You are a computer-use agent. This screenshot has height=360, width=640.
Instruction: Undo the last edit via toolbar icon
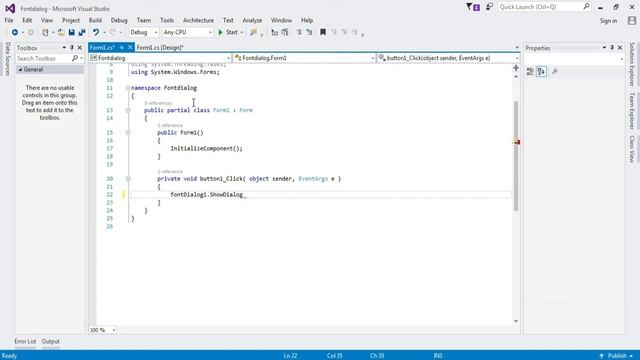(96, 32)
